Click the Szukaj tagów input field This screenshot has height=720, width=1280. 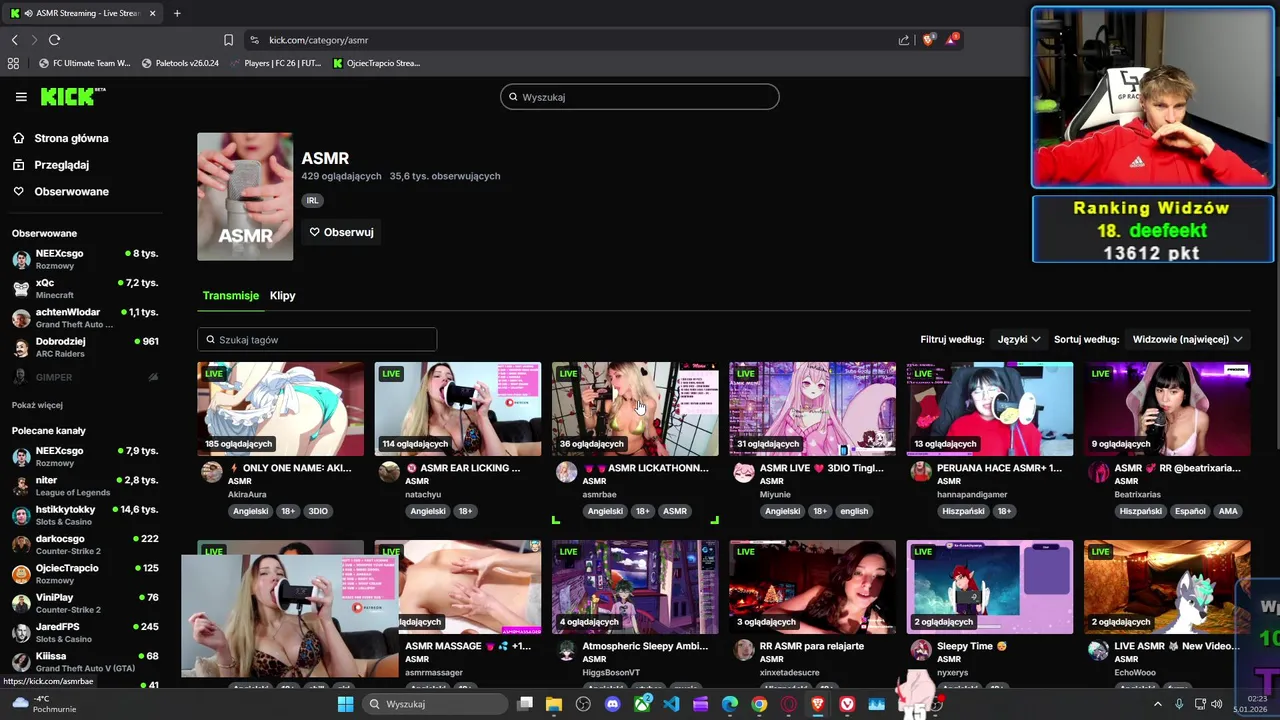317,340
